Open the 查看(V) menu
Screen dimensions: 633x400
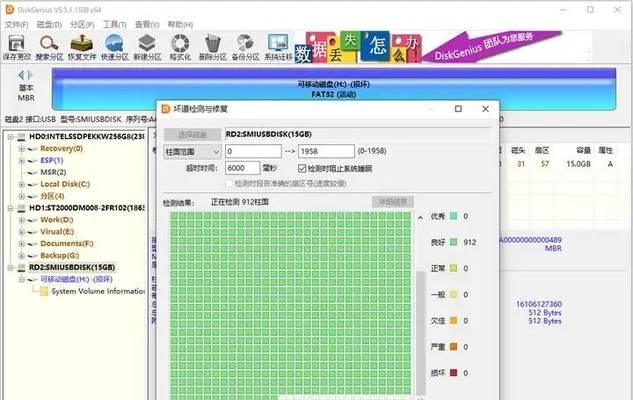[147, 25]
